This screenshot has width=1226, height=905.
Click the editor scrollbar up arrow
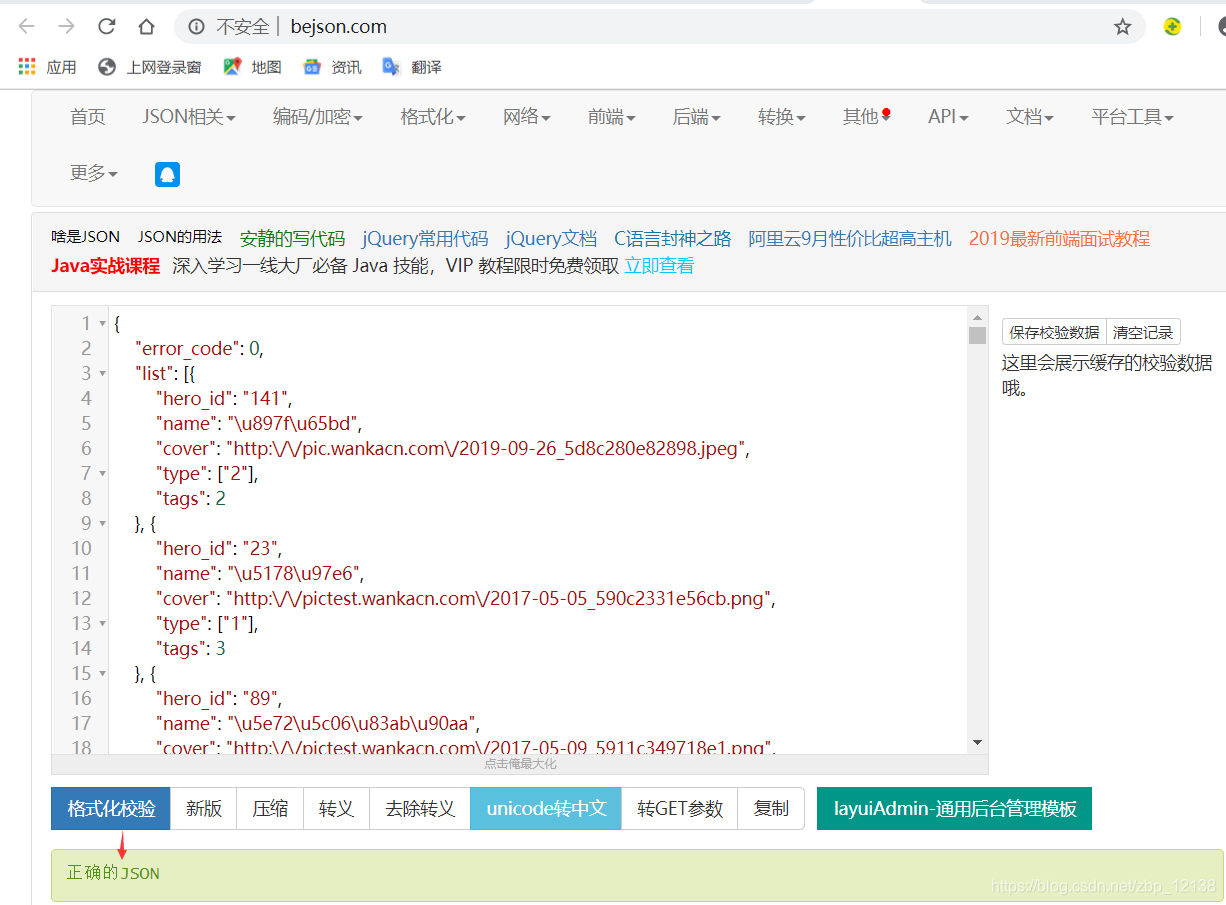[x=977, y=316]
